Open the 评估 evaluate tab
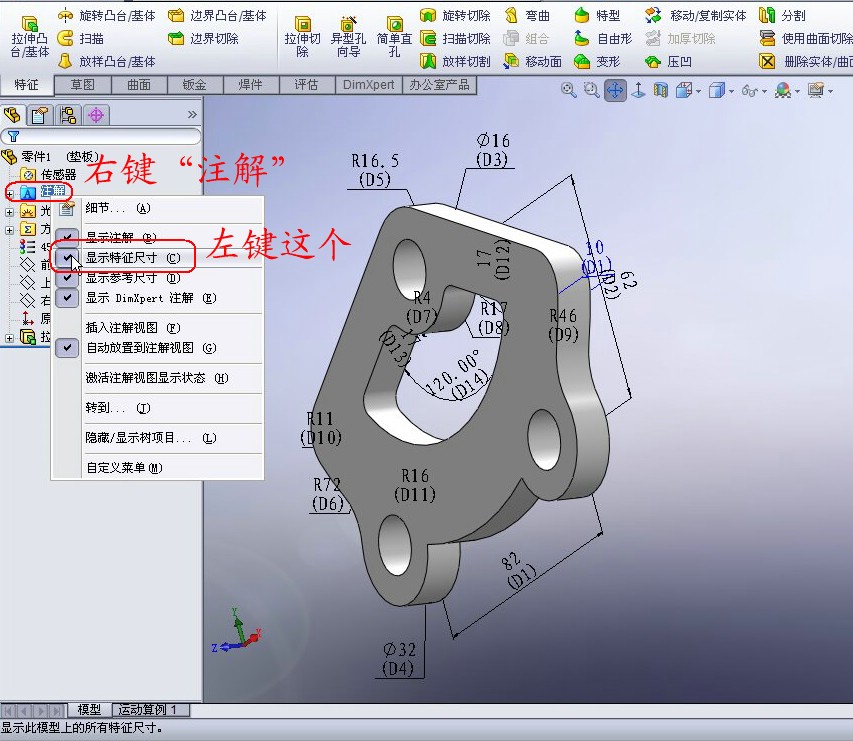This screenshot has height=741, width=853. pyautogui.click(x=306, y=85)
